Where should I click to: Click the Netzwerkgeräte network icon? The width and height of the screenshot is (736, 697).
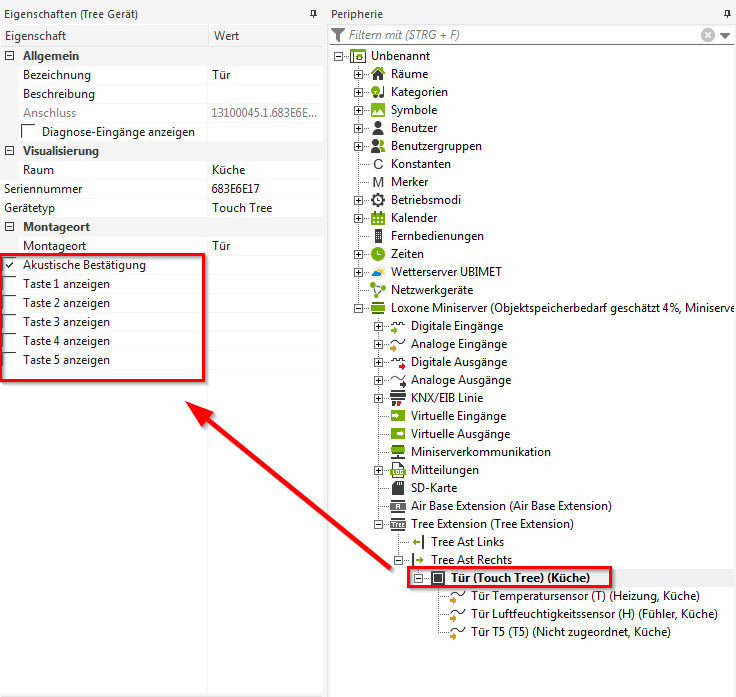[378, 290]
